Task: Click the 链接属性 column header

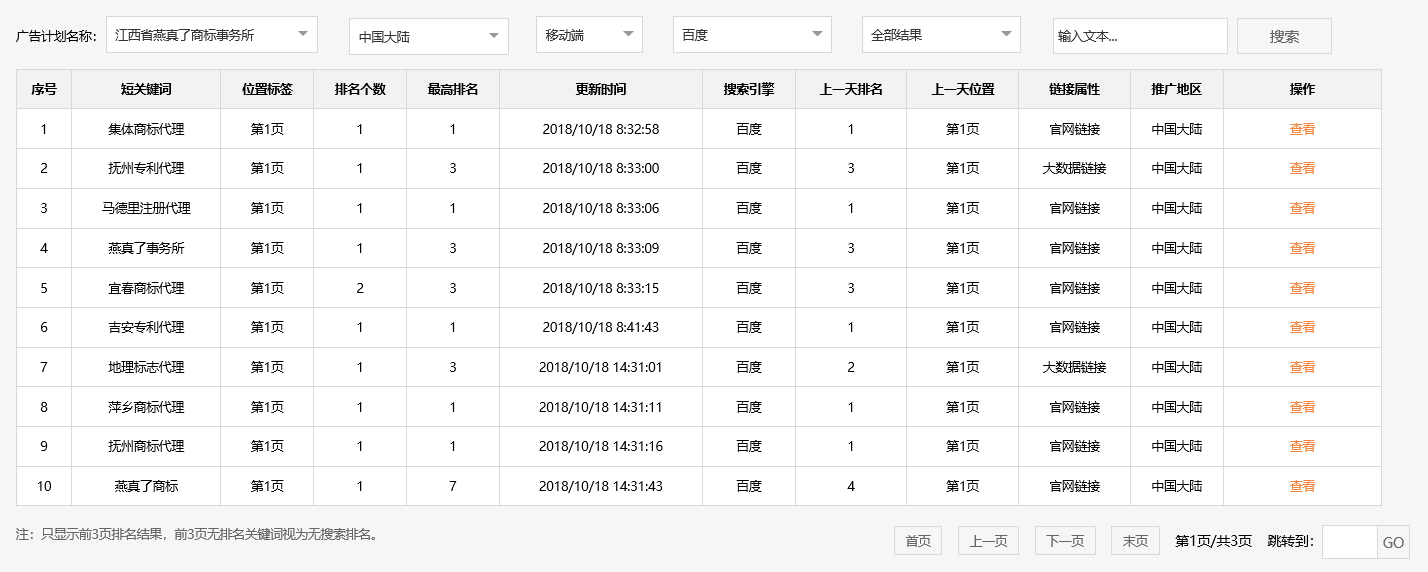Action: [1075, 89]
